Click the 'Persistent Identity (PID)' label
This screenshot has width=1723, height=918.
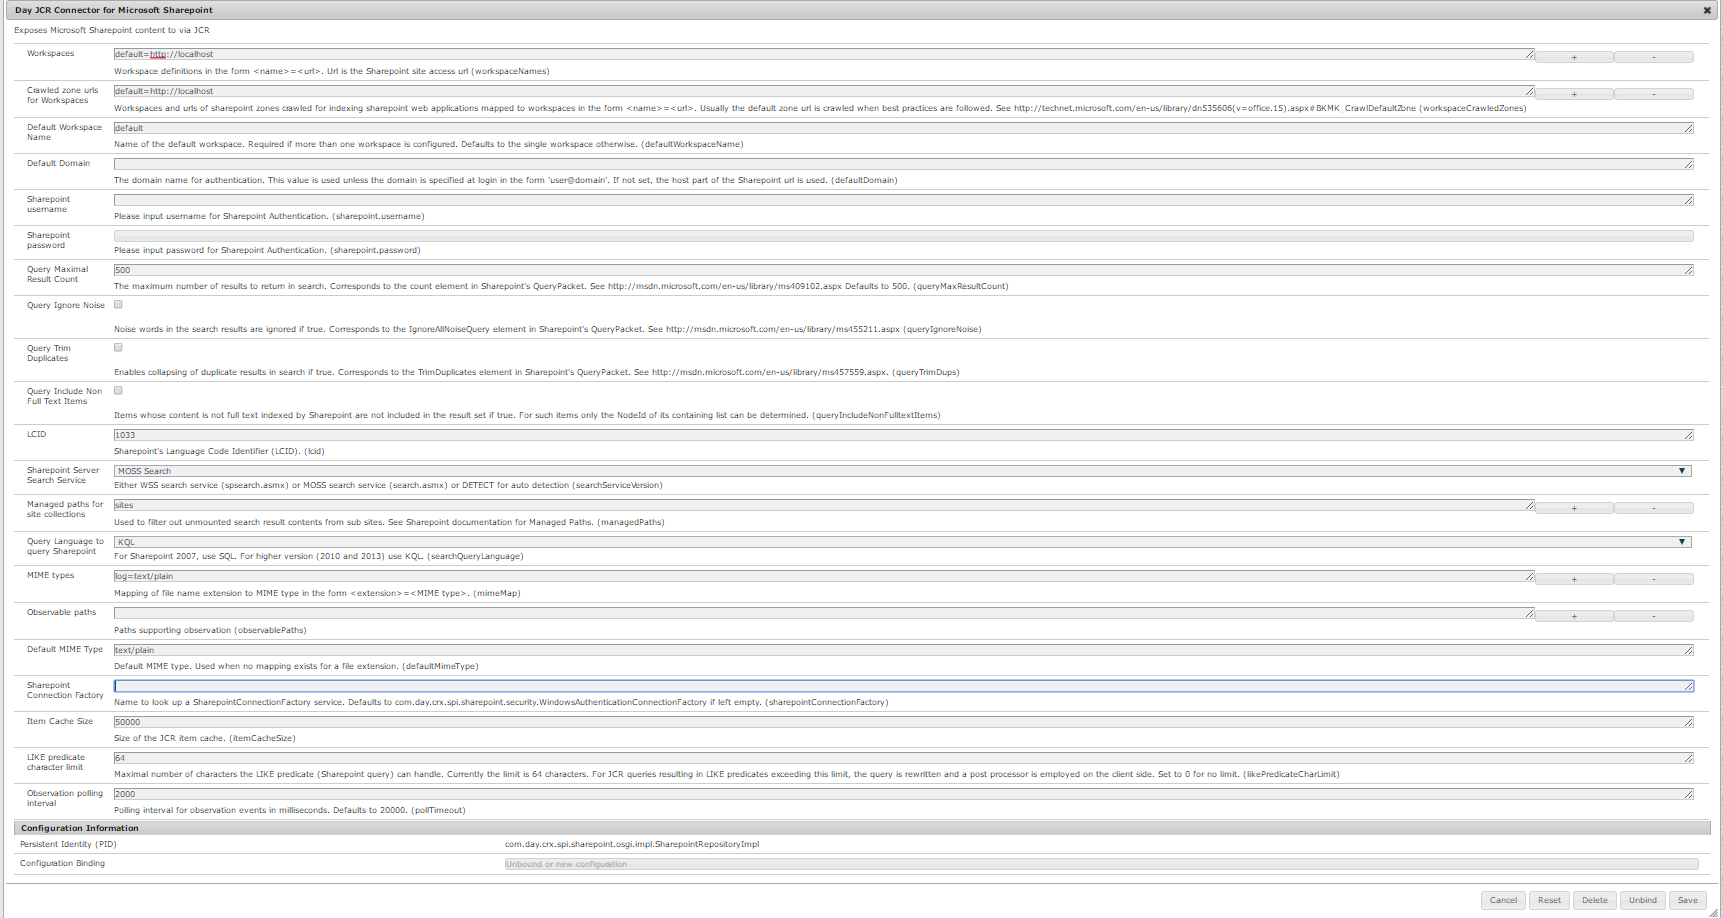tap(68, 844)
